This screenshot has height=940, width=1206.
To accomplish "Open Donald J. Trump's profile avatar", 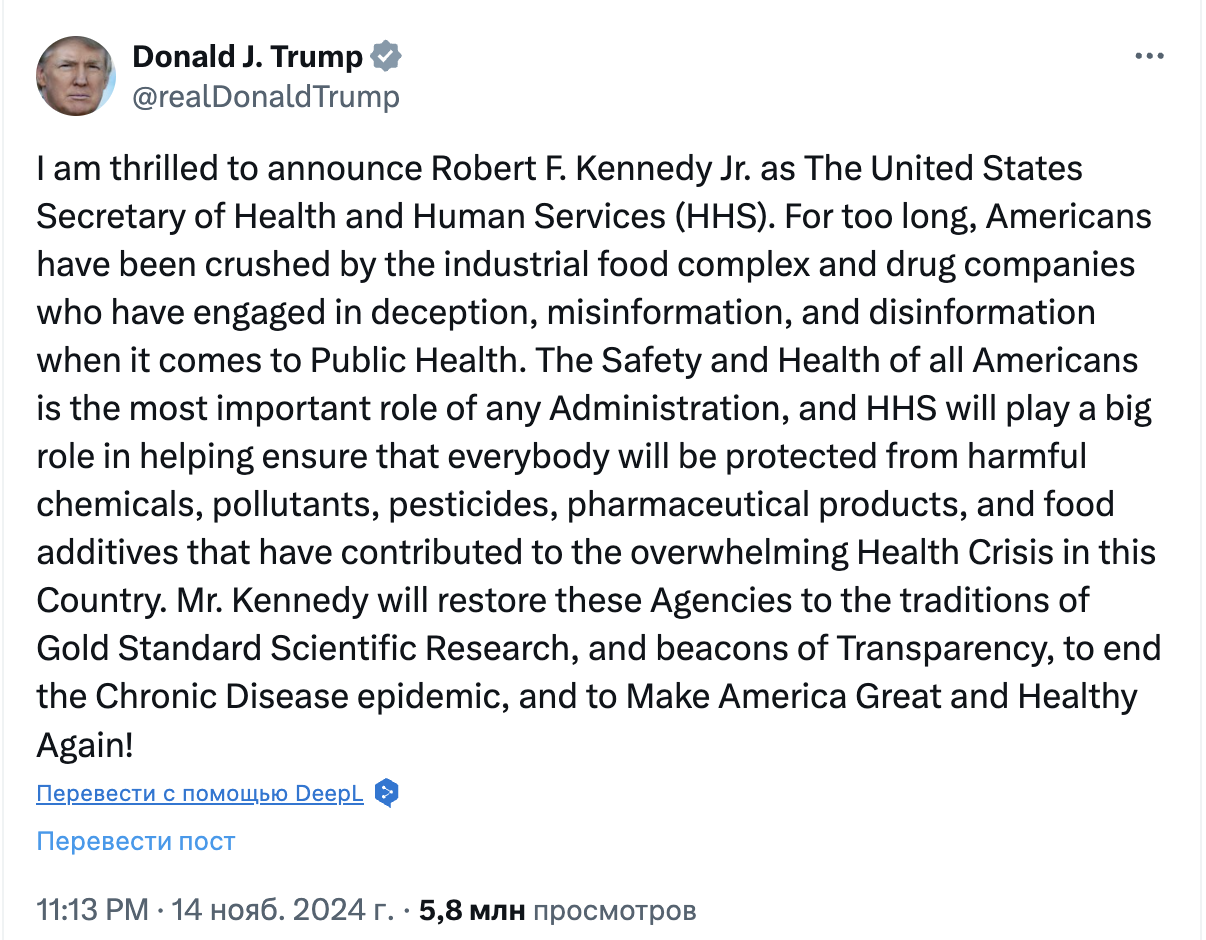I will [75, 76].
